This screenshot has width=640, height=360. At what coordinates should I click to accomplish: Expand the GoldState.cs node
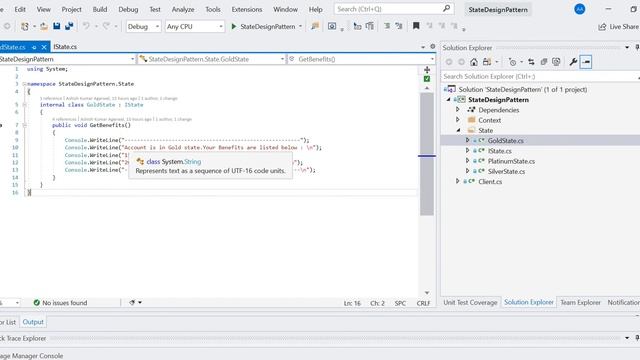point(467,140)
